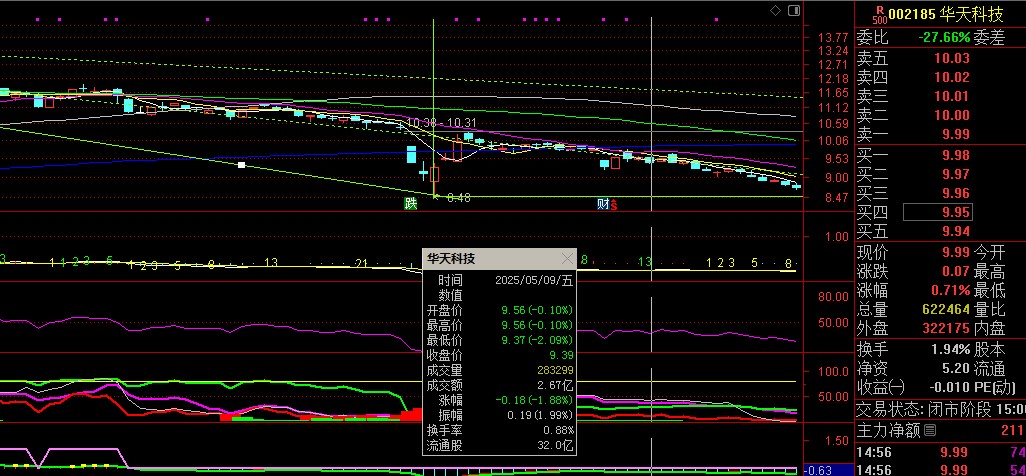Select the 买一 price 9.98
Viewport: 1026px width, 476px height.
[955, 155]
